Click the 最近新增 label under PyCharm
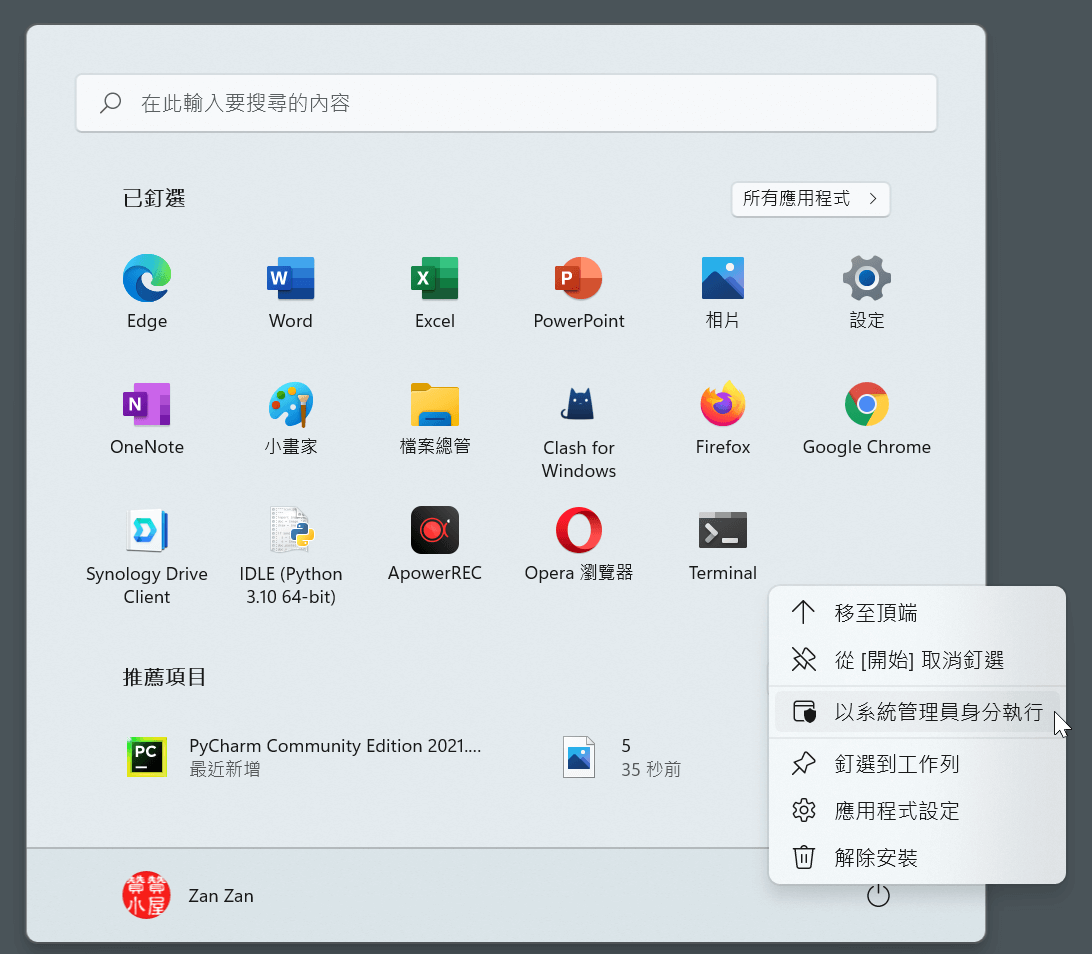The width and height of the screenshot is (1092, 954). tap(225, 769)
